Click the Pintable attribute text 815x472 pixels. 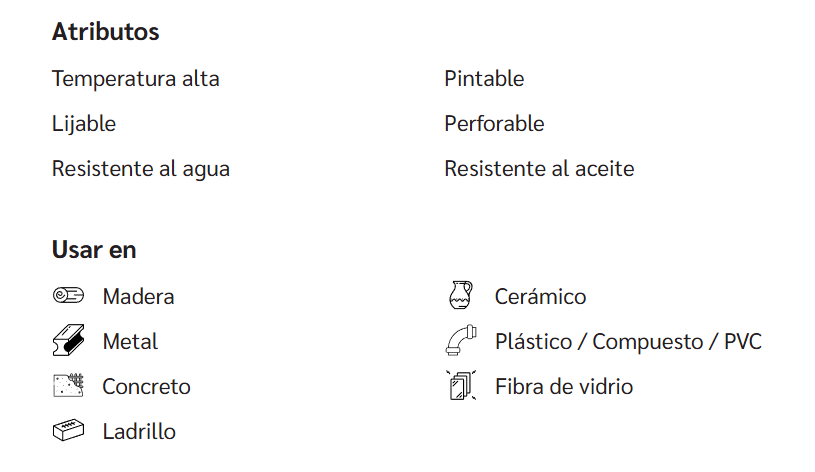click(484, 78)
